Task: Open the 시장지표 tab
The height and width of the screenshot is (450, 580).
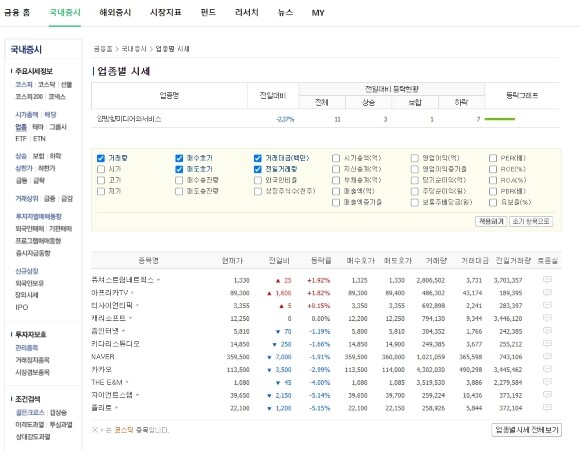Action: tap(165, 13)
